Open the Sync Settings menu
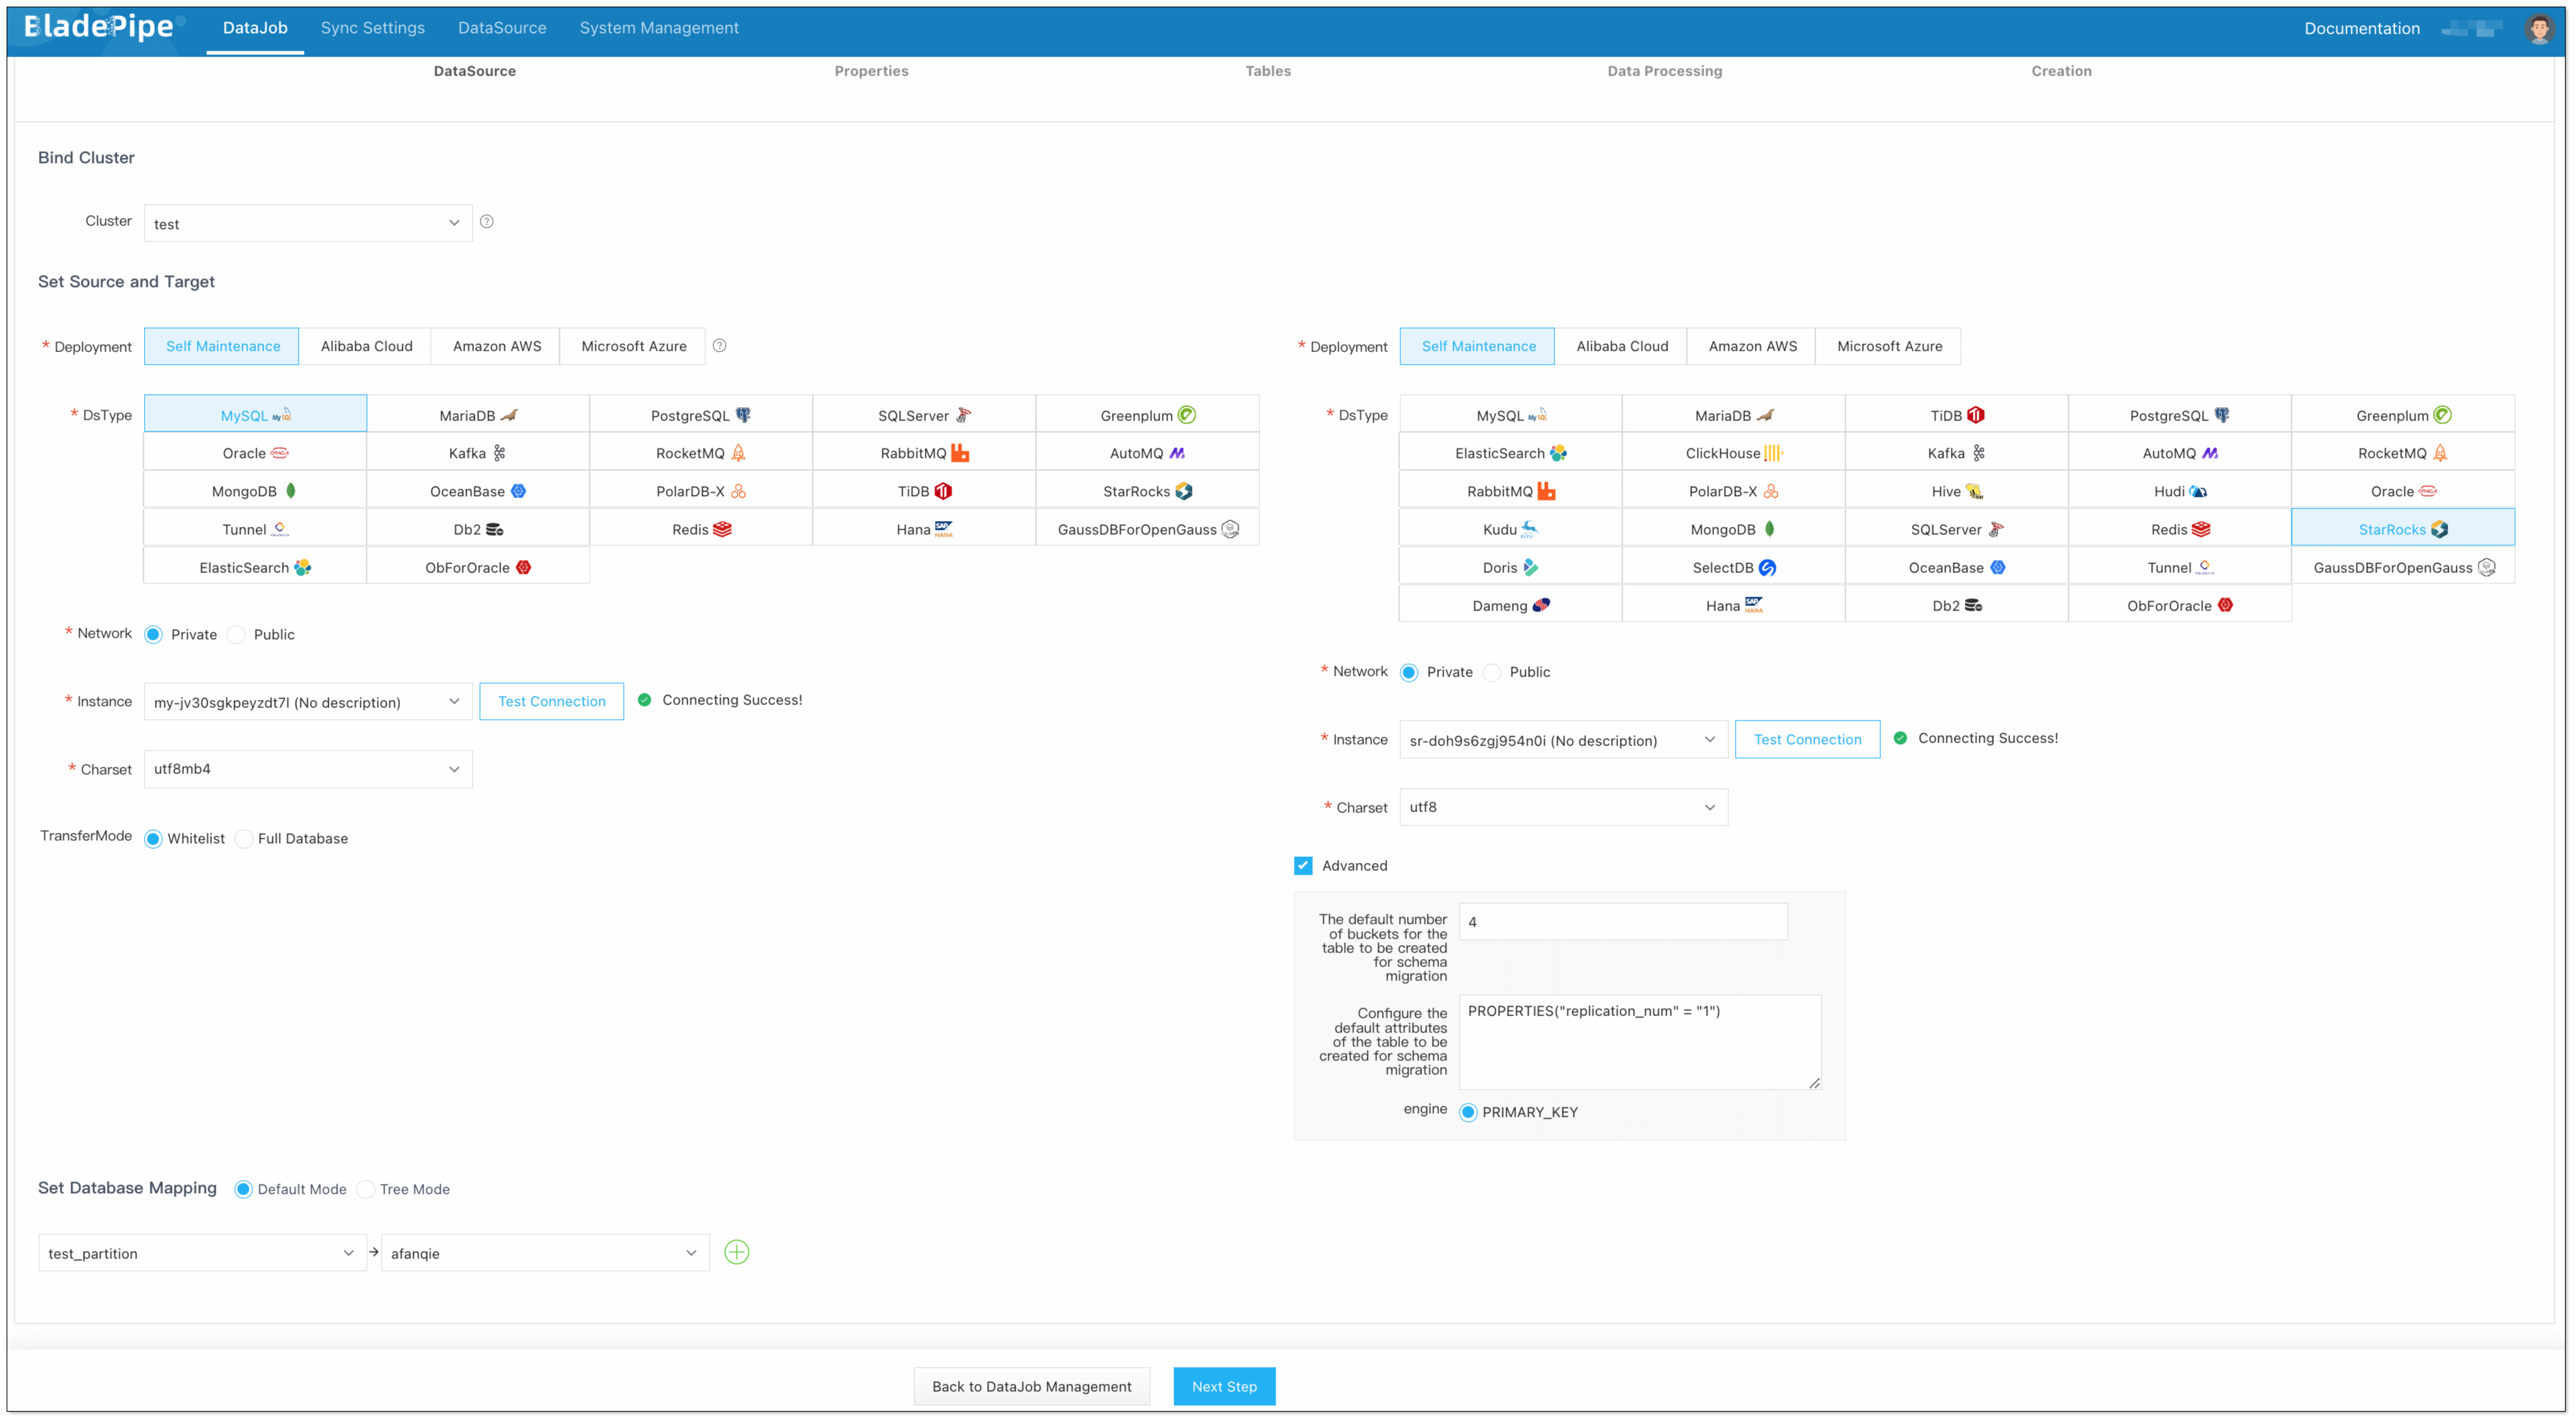The width and height of the screenshot is (2576, 1422). [372, 28]
